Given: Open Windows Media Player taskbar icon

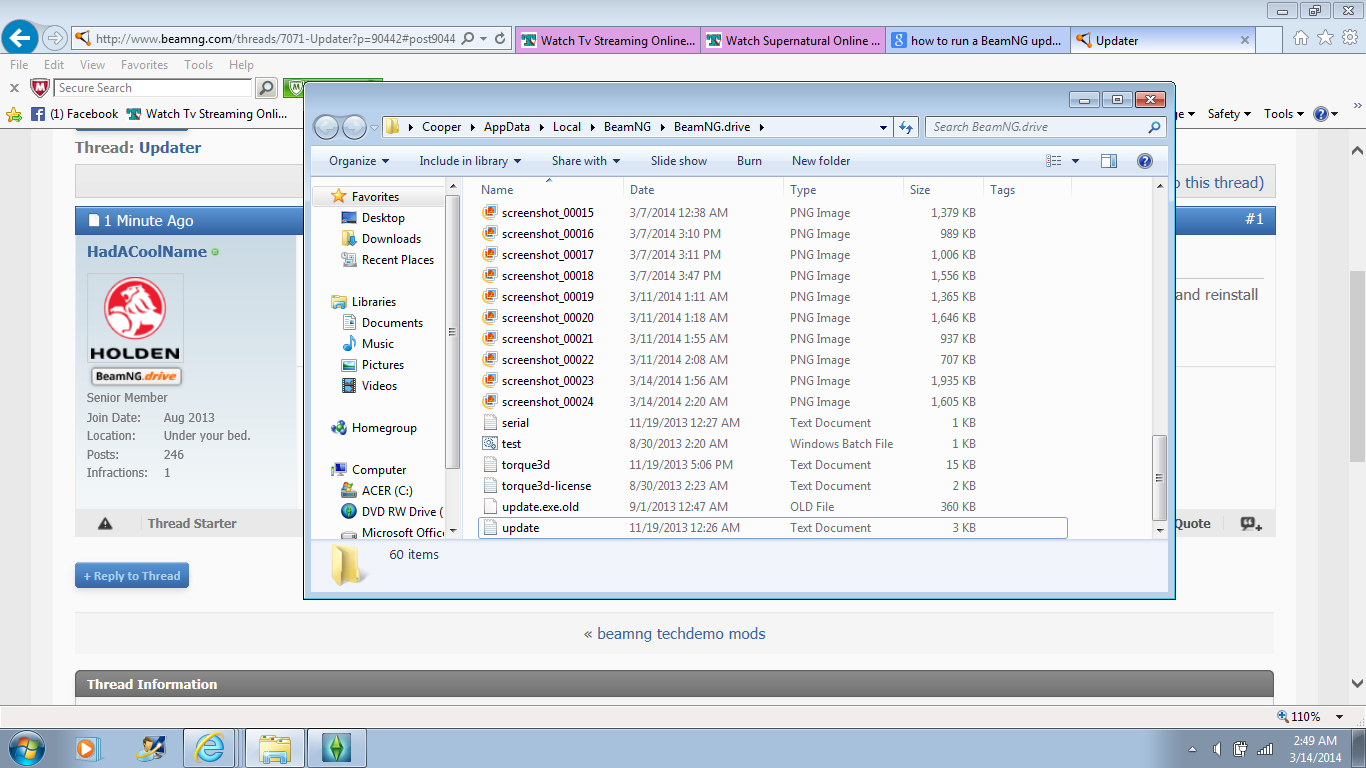Looking at the screenshot, I should tap(88, 747).
